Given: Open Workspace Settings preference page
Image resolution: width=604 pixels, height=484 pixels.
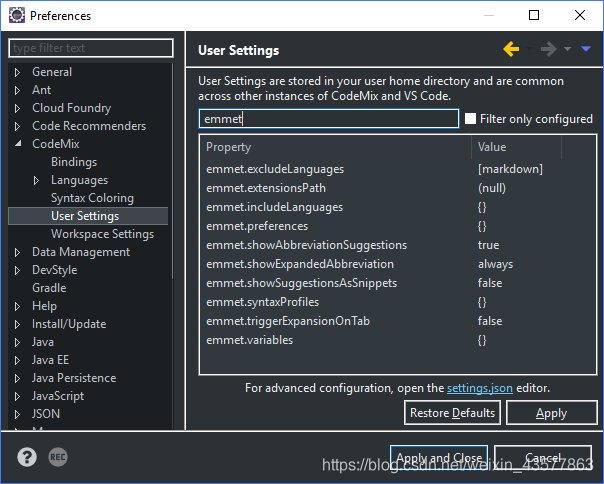Looking at the screenshot, I should pyautogui.click(x=102, y=234).
